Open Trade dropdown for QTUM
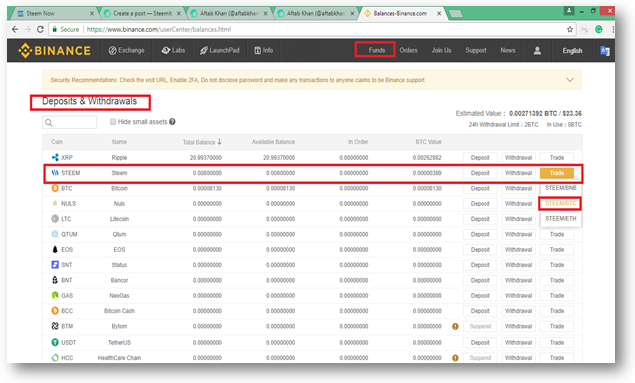 point(557,234)
